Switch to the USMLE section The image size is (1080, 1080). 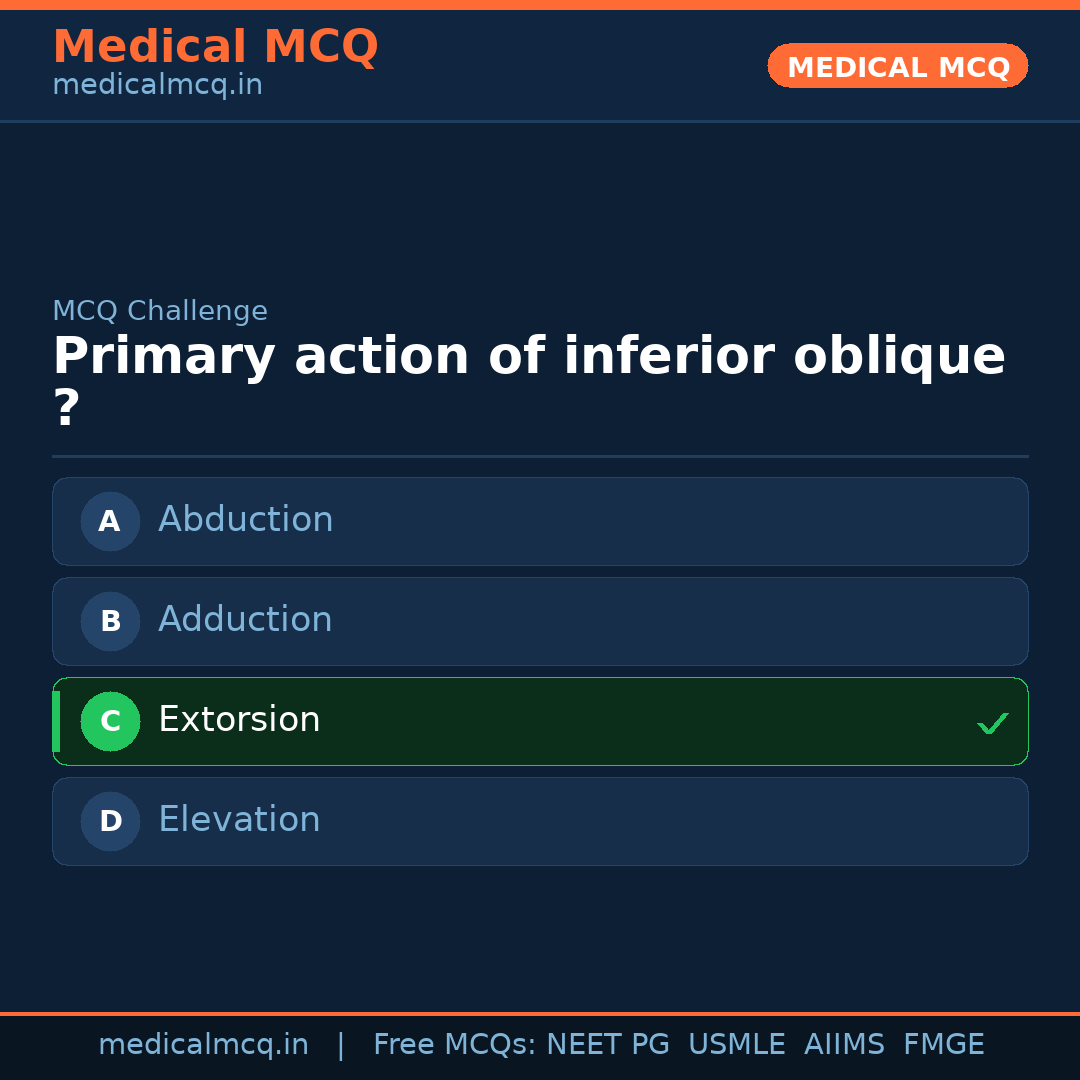(737, 1043)
